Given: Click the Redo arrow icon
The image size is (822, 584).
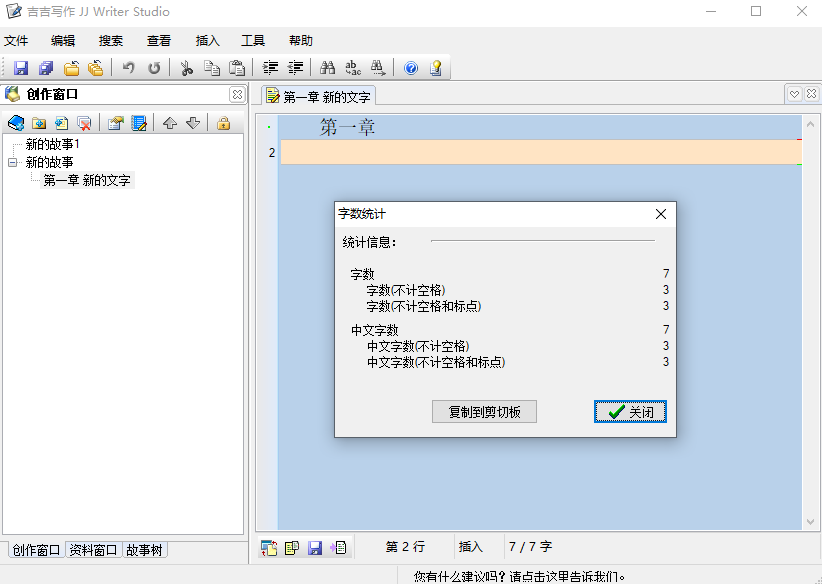Looking at the screenshot, I should (x=154, y=68).
